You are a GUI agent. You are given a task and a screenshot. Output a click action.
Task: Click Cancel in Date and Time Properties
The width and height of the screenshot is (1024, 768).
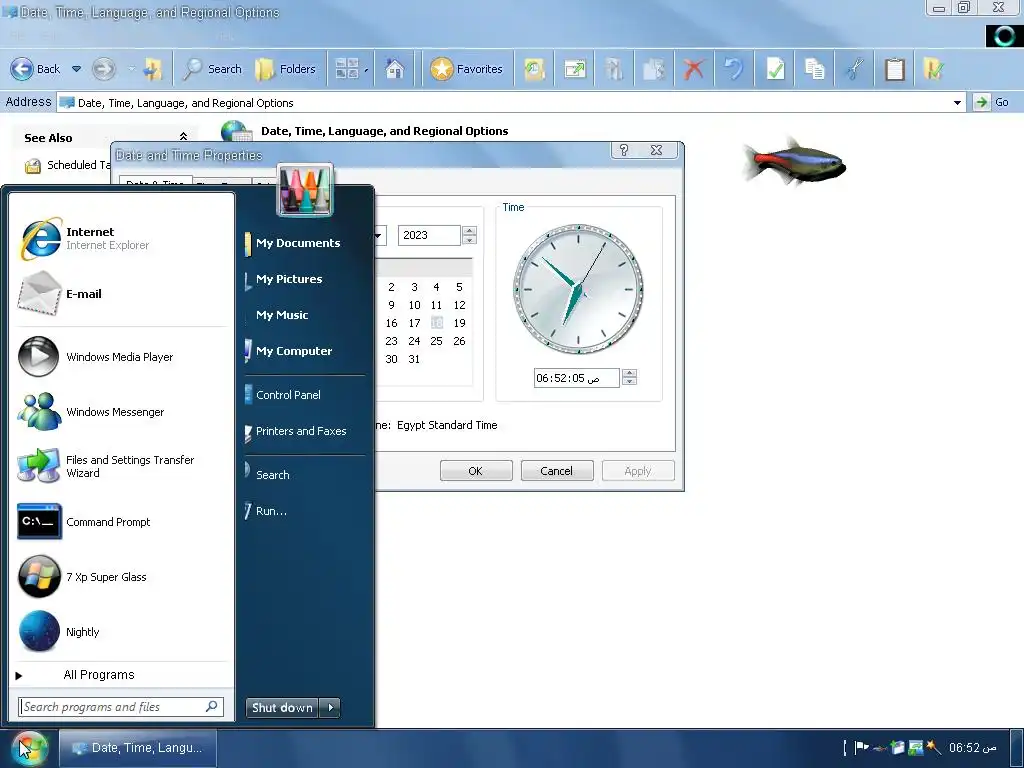click(x=556, y=471)
